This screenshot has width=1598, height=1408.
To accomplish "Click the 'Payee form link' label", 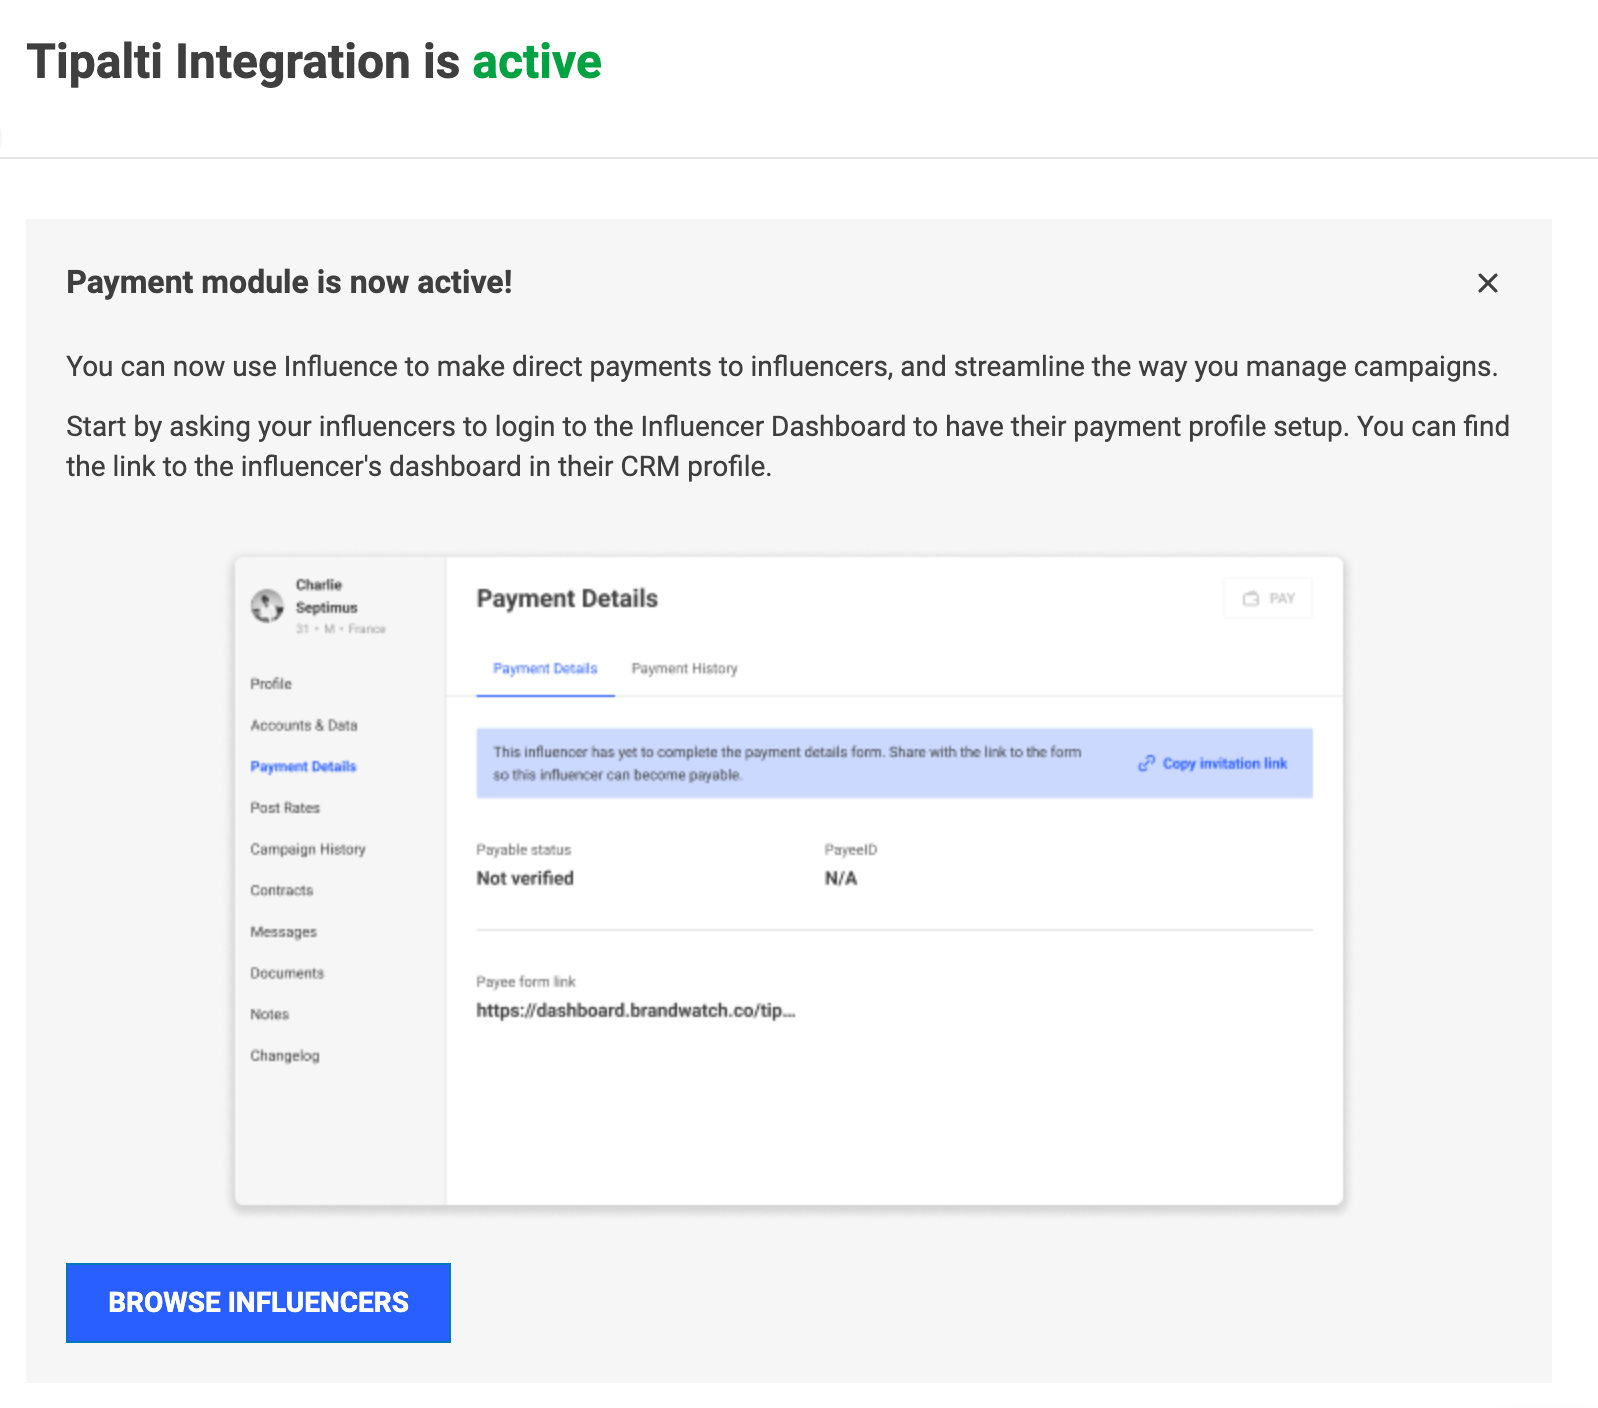I will [526, 982].
